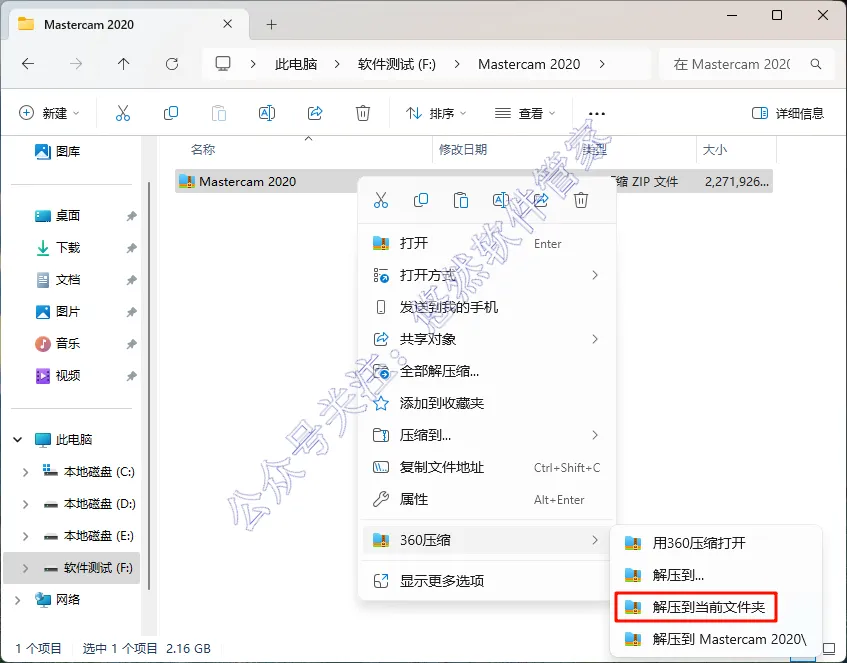847x663 pixels.
Task: Click the search magnifier icon
Action: 816,64
